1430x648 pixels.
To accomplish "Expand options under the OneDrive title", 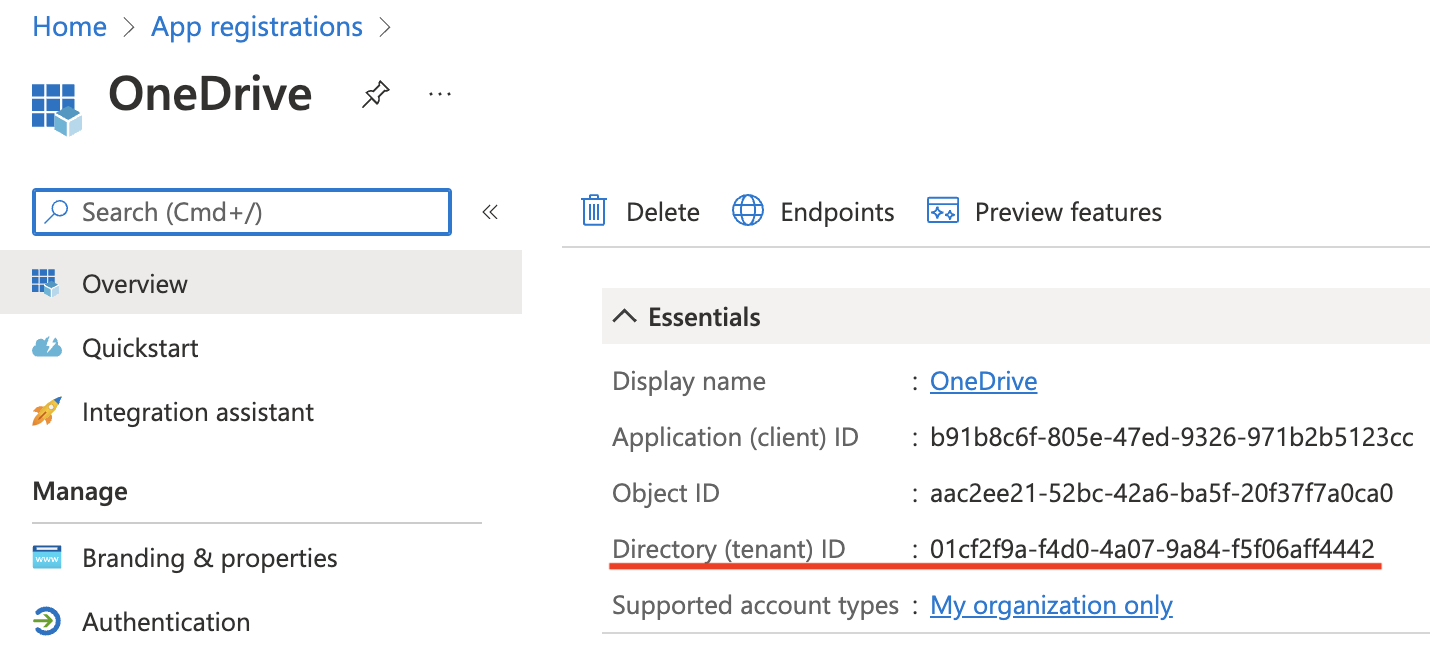I will coord(439,93).
